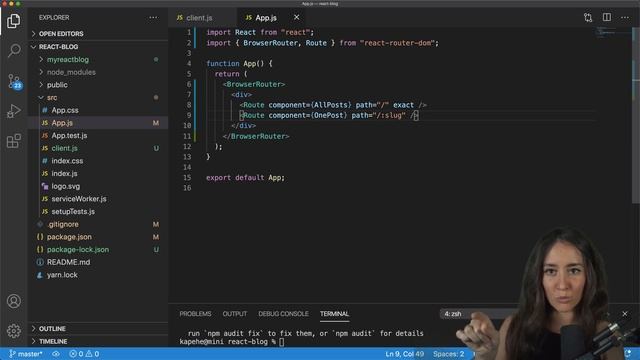Open Explorer's more actions ellipsis
The width and height of the screenshot is (640, 360).
click(x=153, y=18)
